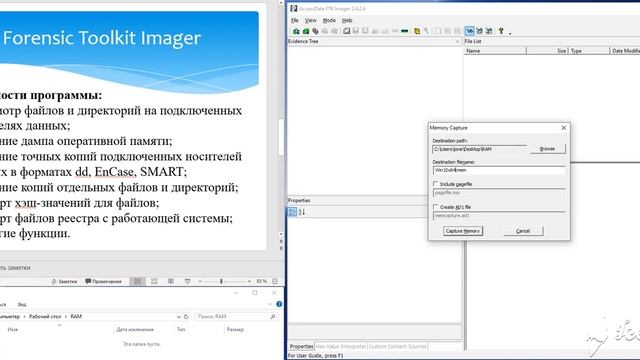Click the Explorer search magnifier icon

click(273, 316)
